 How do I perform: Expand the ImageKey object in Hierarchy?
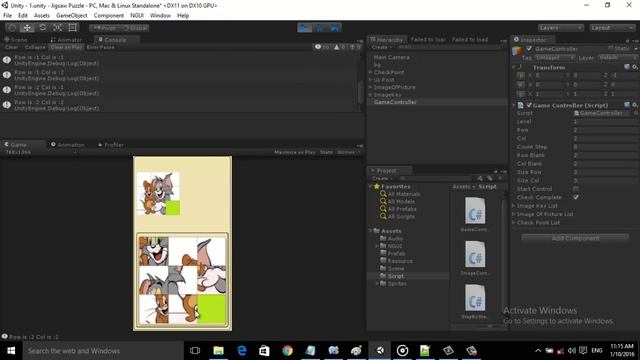[x=371, y=95]
